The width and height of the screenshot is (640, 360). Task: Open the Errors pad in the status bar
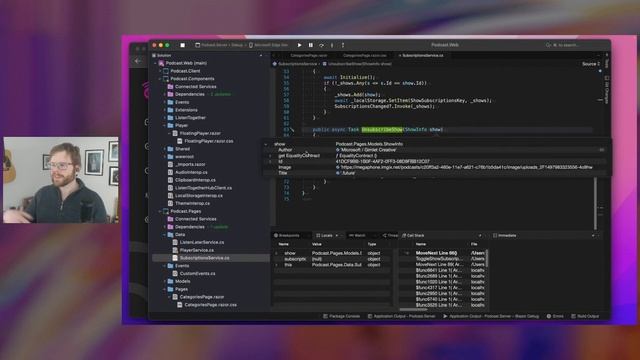(555, 316)
